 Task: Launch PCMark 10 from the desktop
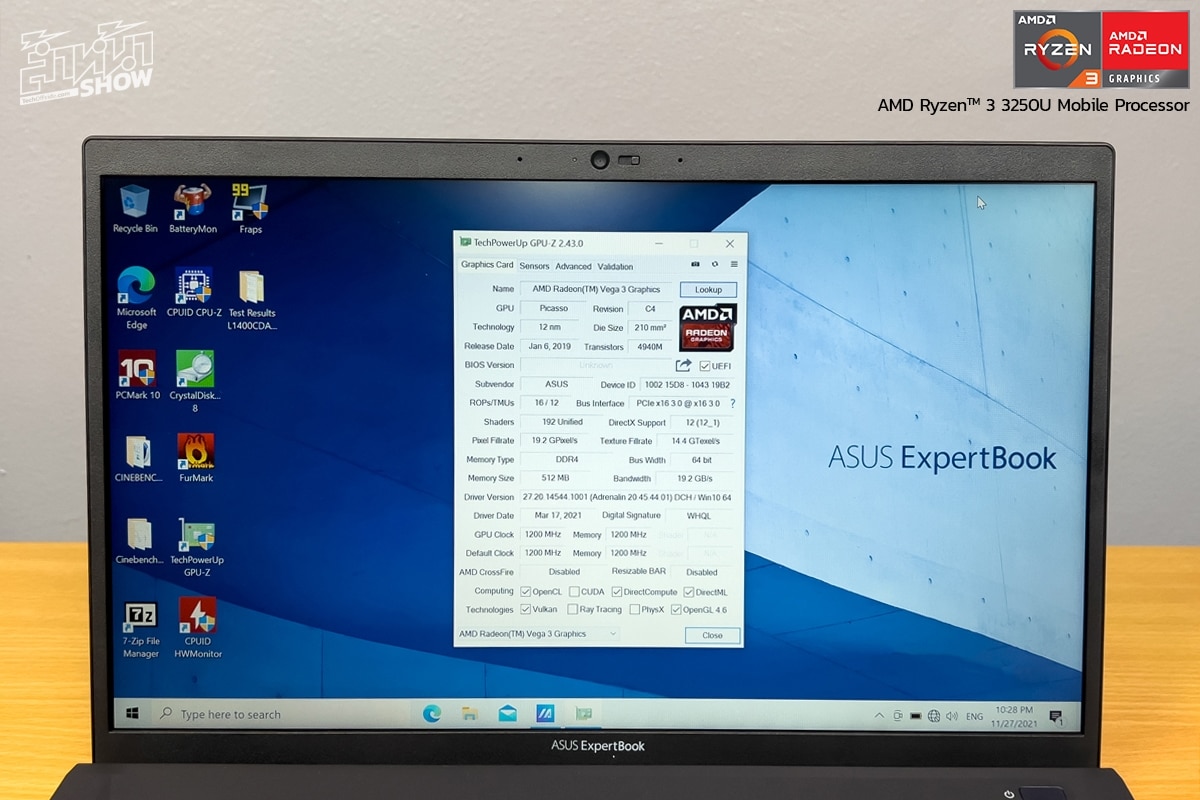coord(137,375)
